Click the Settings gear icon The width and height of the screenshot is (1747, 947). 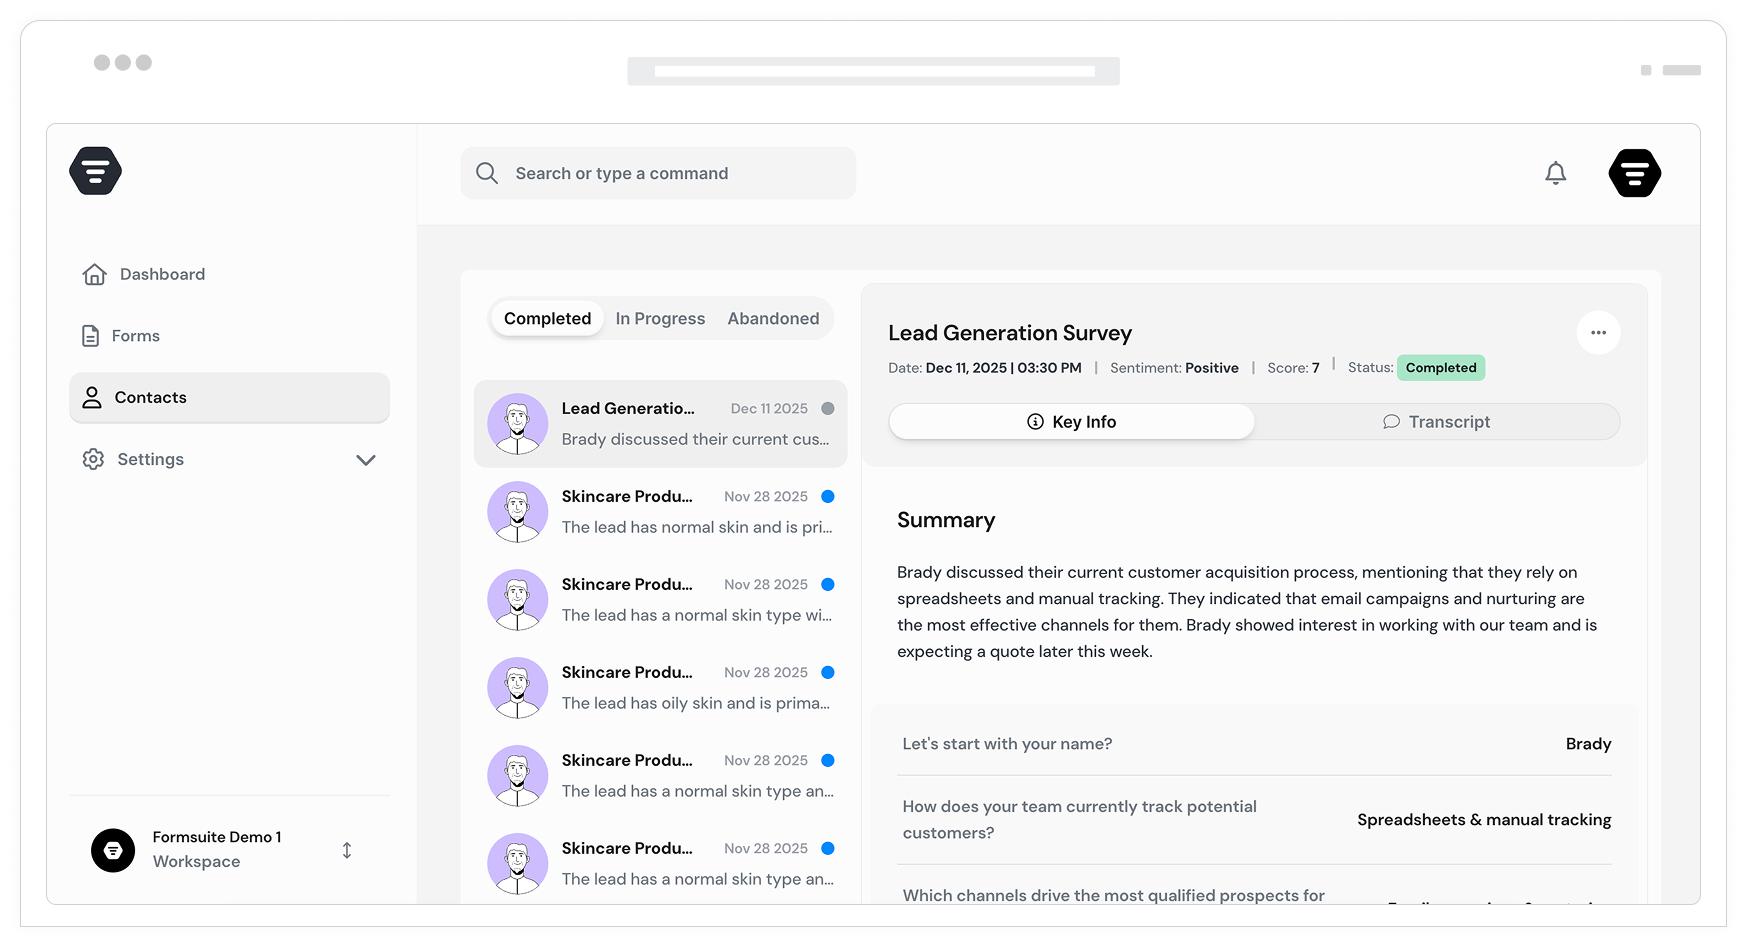[93, 459]
